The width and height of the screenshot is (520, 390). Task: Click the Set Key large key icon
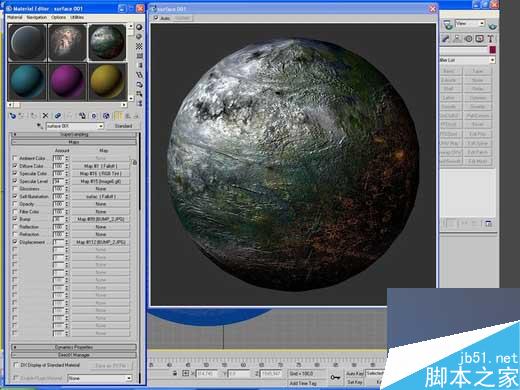click(x=335, y=377)
